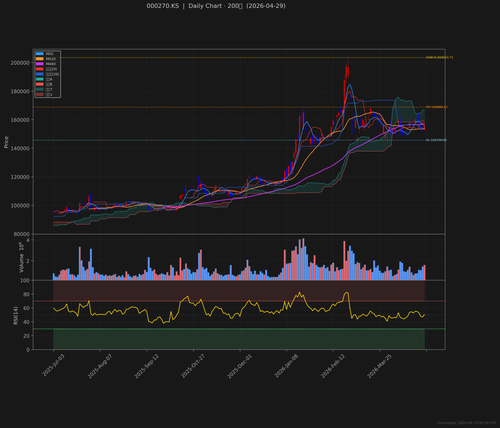Click the 120000 price axis label
Viewport: 500px width, 428px height.
point(20,177)
